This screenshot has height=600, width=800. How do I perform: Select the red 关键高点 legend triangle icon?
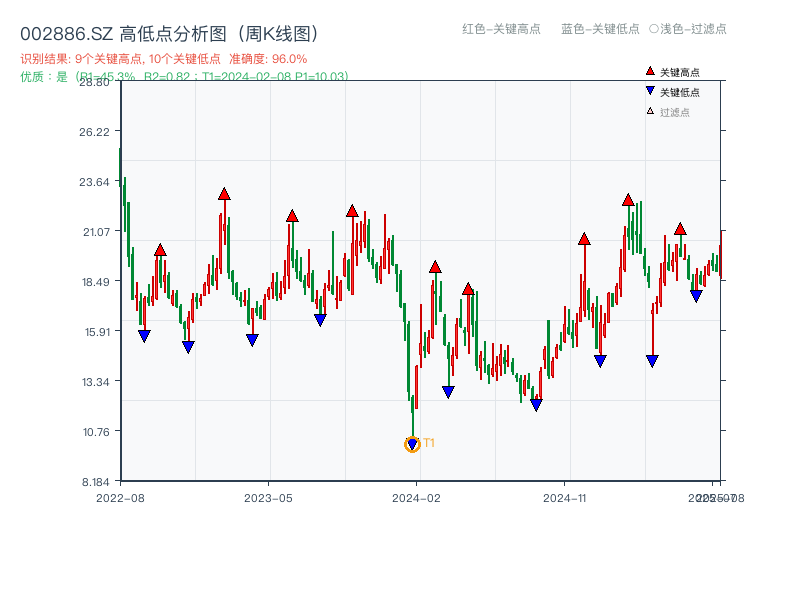point(650,71)
